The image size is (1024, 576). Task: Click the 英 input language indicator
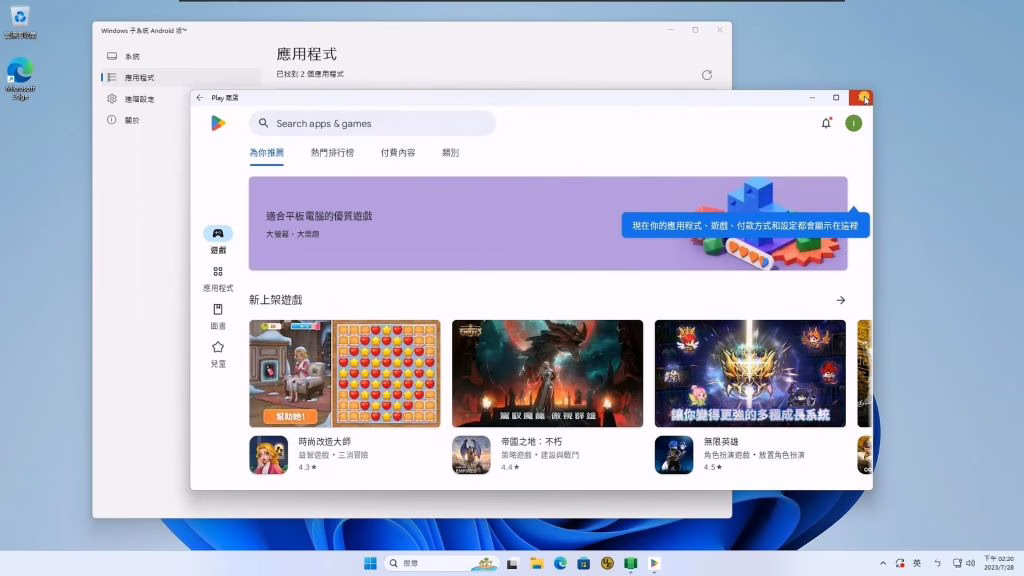coord(917,563)
